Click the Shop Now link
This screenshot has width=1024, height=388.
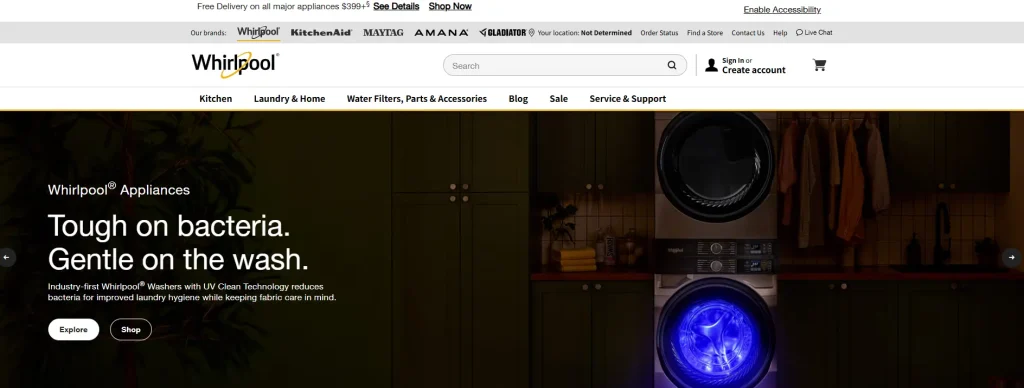click(450, 7)
